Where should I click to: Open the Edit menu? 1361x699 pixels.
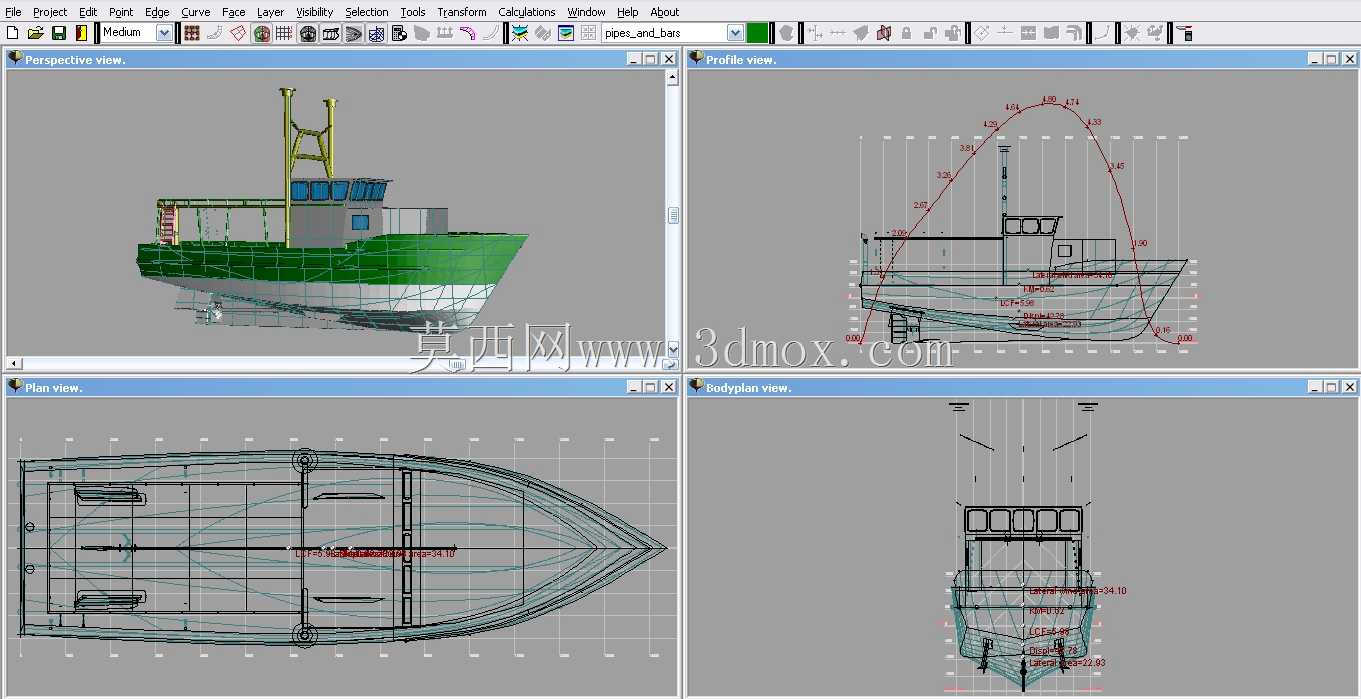point(88,12)
